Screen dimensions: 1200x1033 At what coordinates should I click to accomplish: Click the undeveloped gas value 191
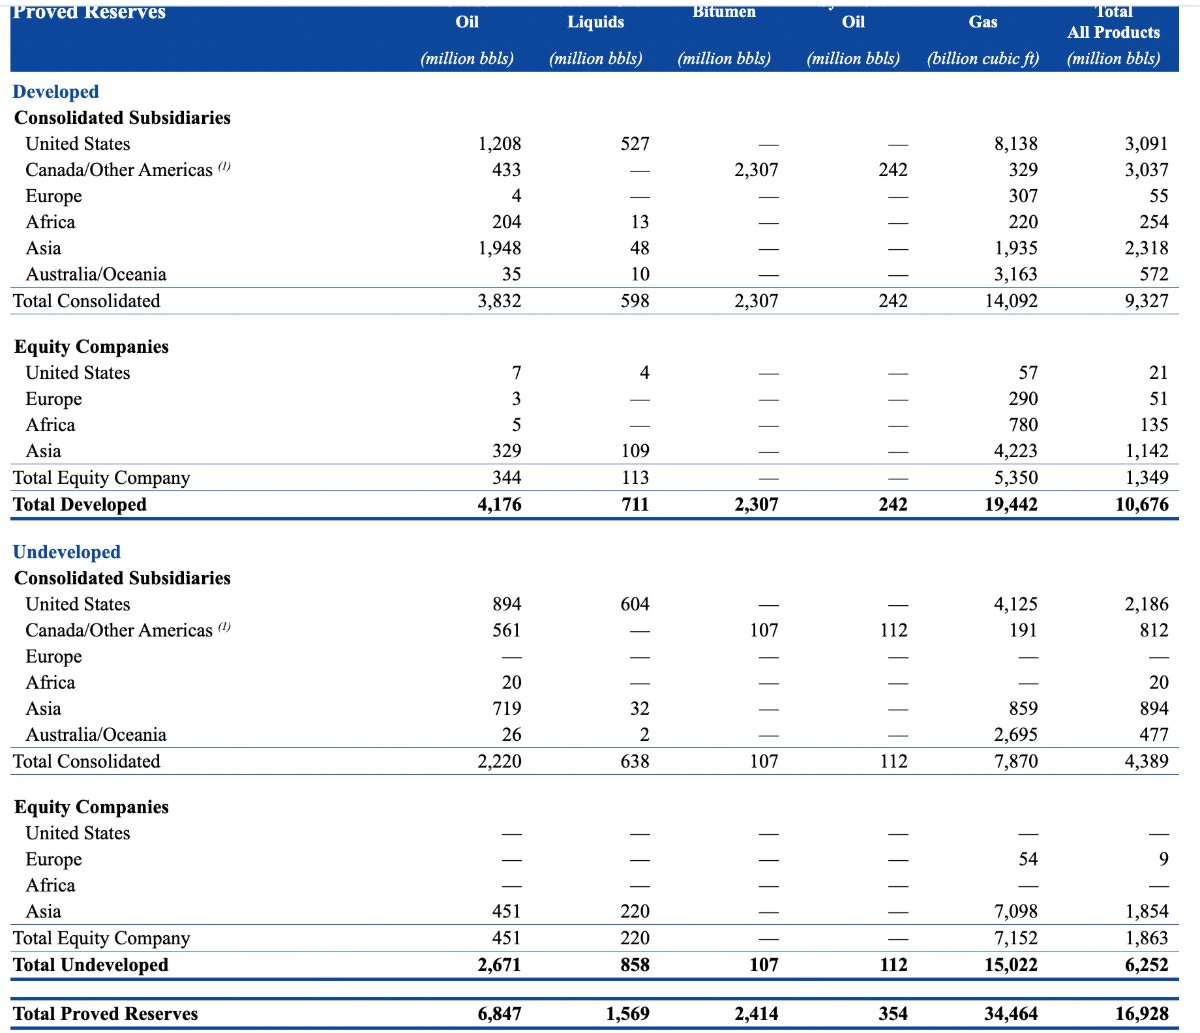click(x=1023, y=630)
